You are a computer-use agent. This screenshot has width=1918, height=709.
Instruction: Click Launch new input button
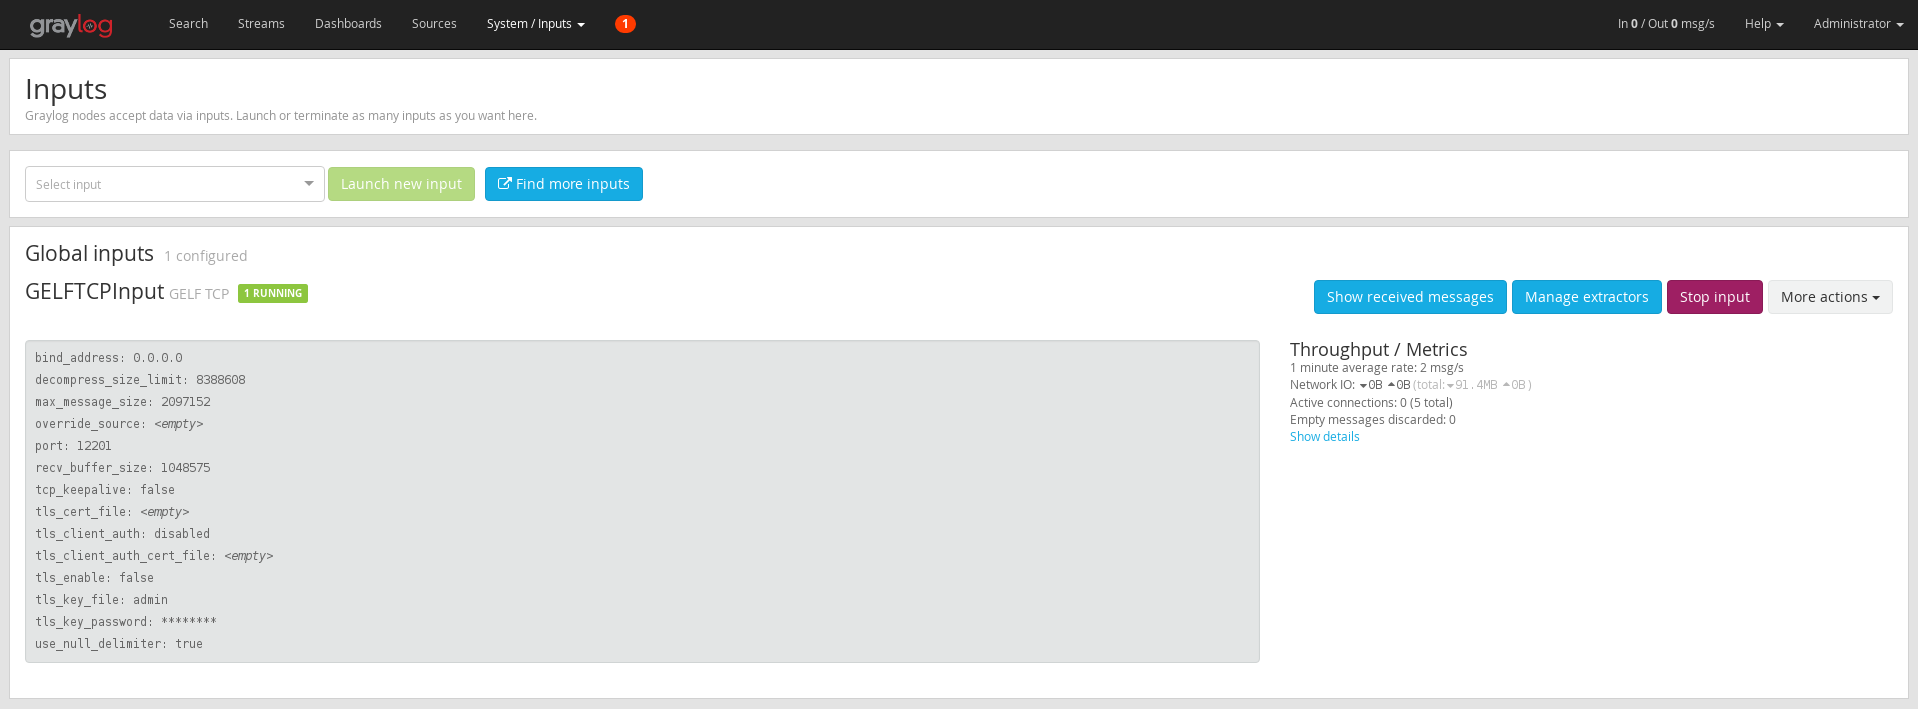(401, 184)
